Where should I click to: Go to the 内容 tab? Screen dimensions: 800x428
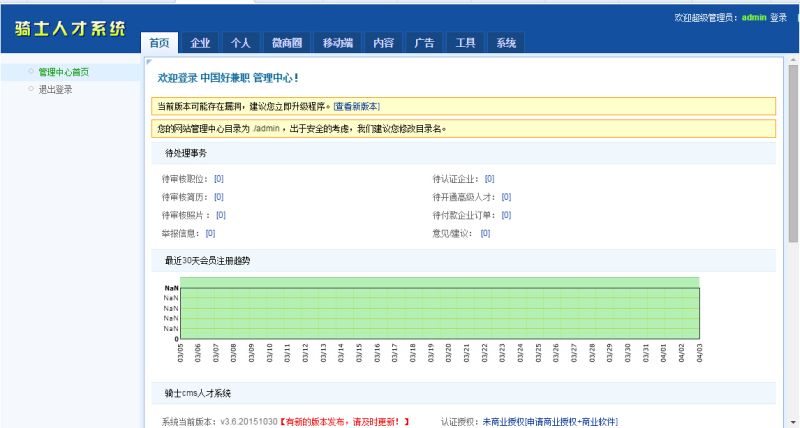[383, 43]
